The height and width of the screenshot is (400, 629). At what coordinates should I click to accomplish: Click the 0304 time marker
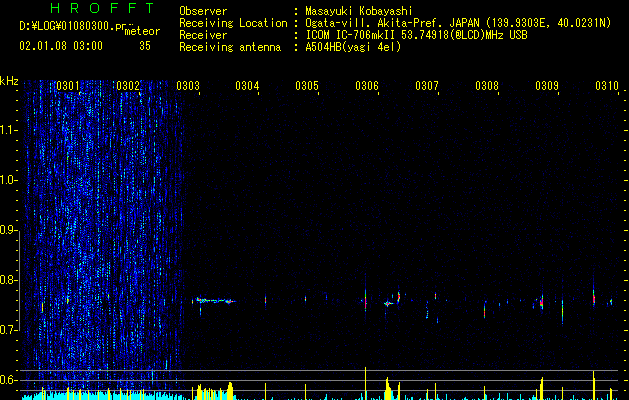247,86
